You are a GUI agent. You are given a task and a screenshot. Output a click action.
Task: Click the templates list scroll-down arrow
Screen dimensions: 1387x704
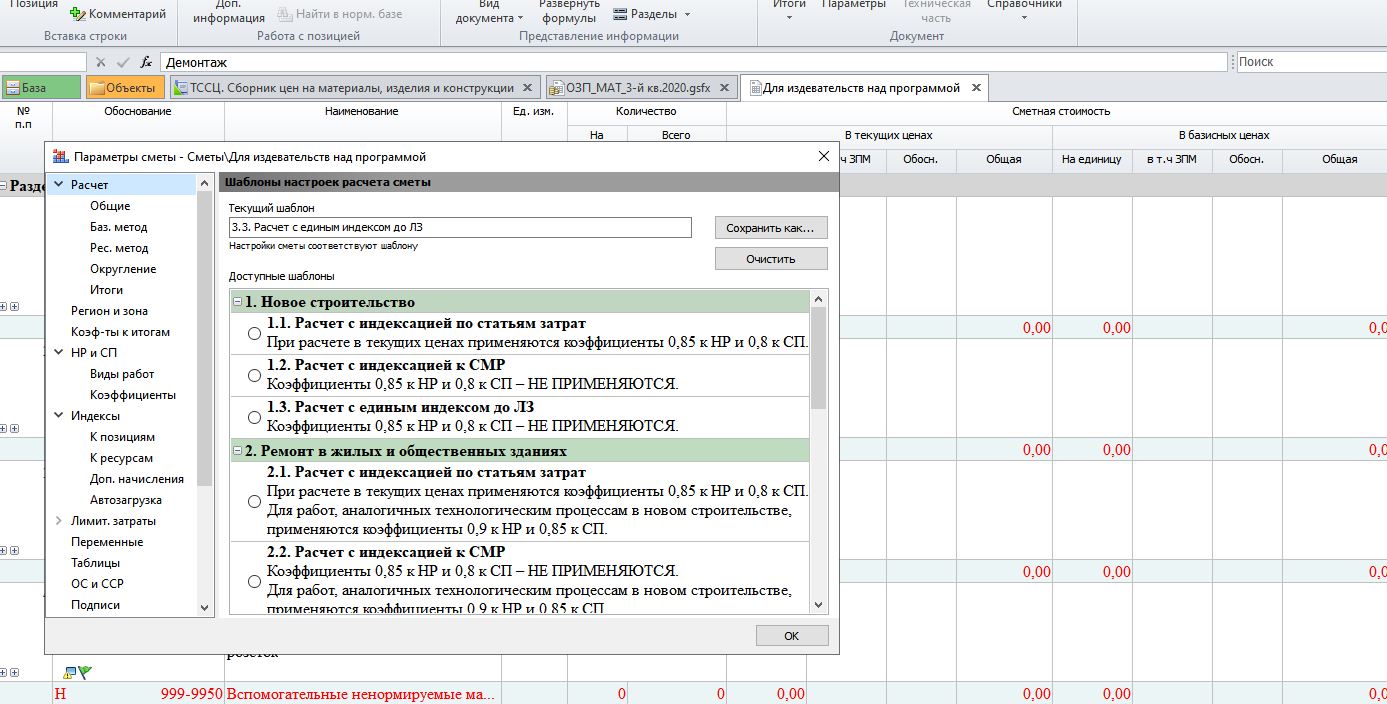click(x=819, y=605)
